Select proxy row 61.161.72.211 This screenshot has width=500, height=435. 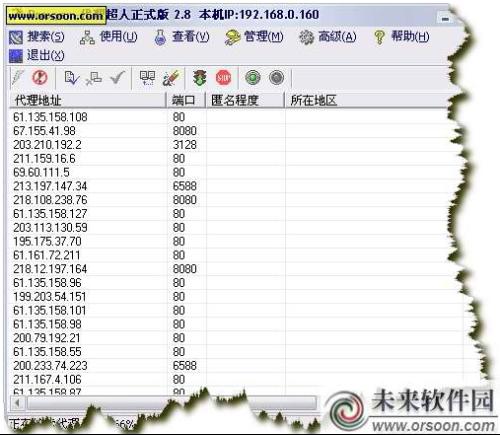click(x=230, y=255)
